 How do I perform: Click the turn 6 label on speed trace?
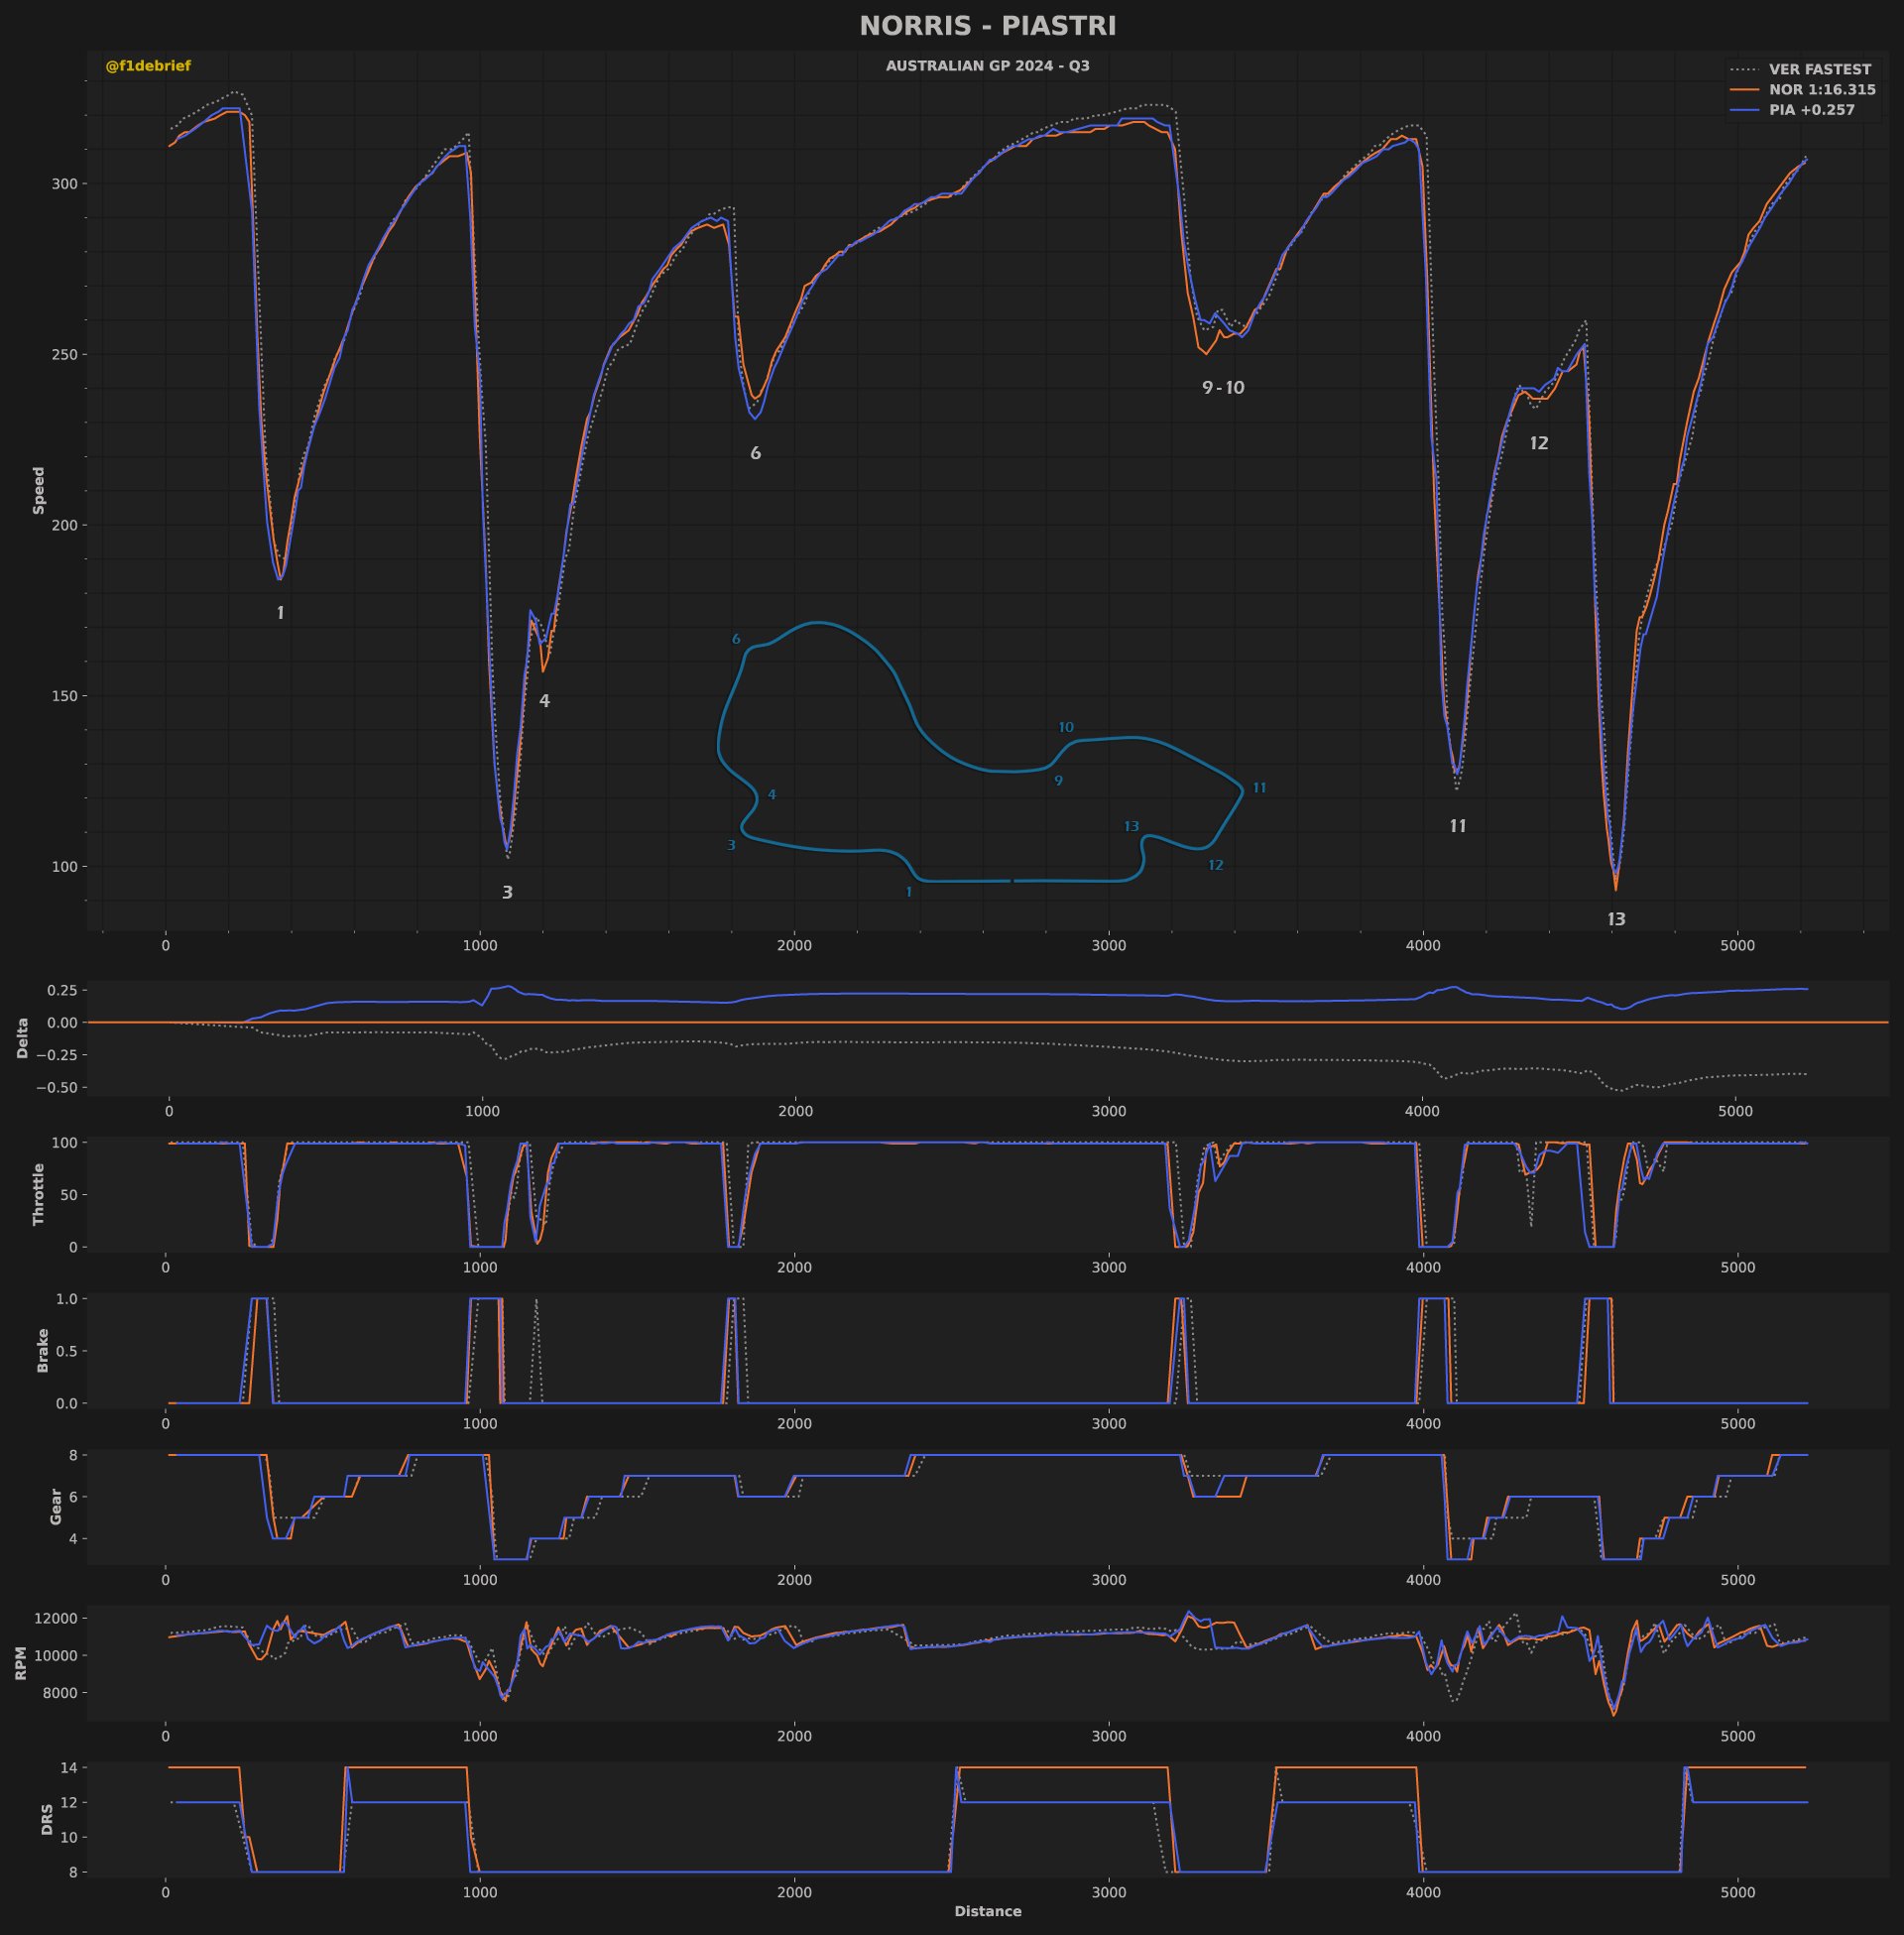(x=755, y=453)
